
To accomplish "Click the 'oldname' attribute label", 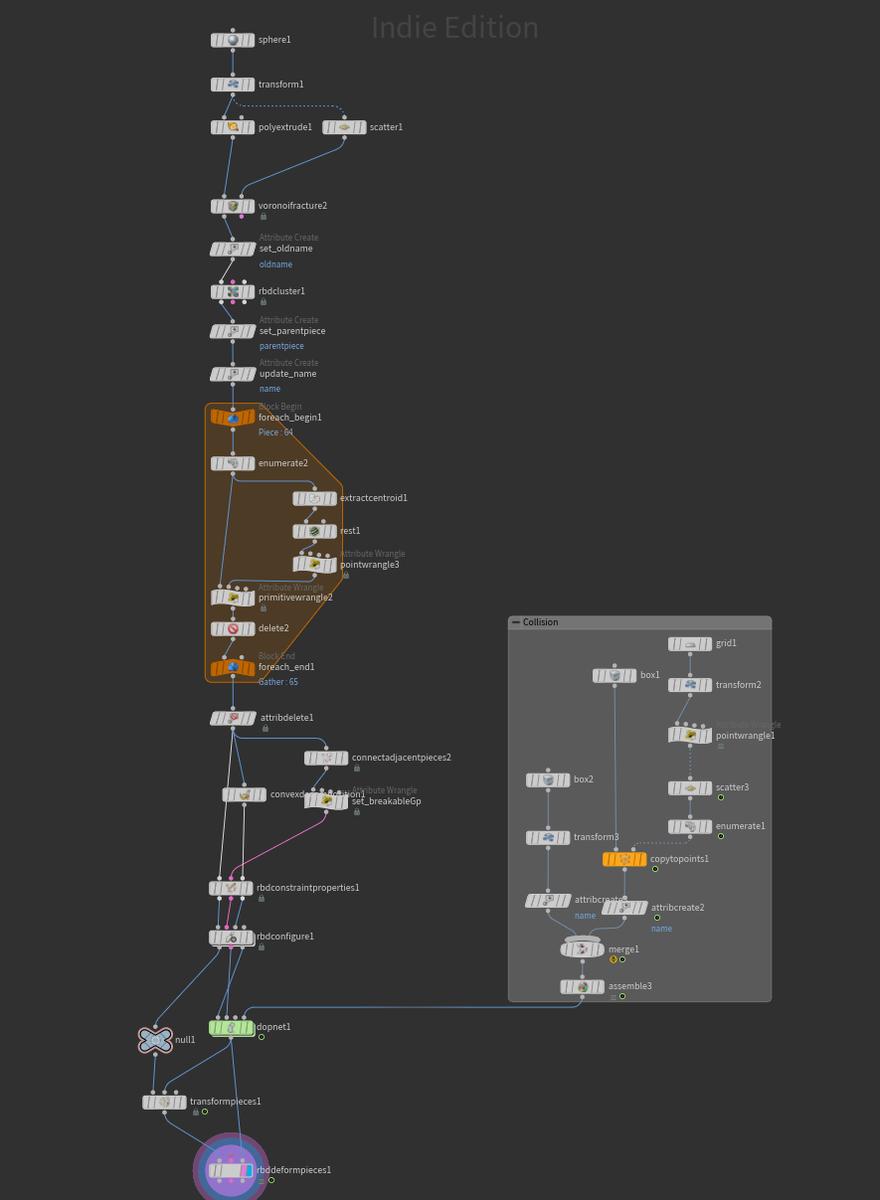I will tap(276, 265).
